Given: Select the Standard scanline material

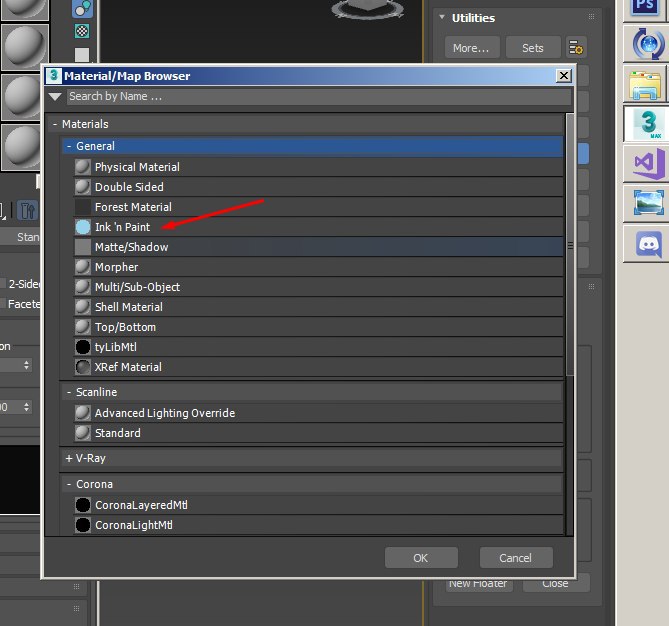Looking at the screenshot, I should click(318, 433).
